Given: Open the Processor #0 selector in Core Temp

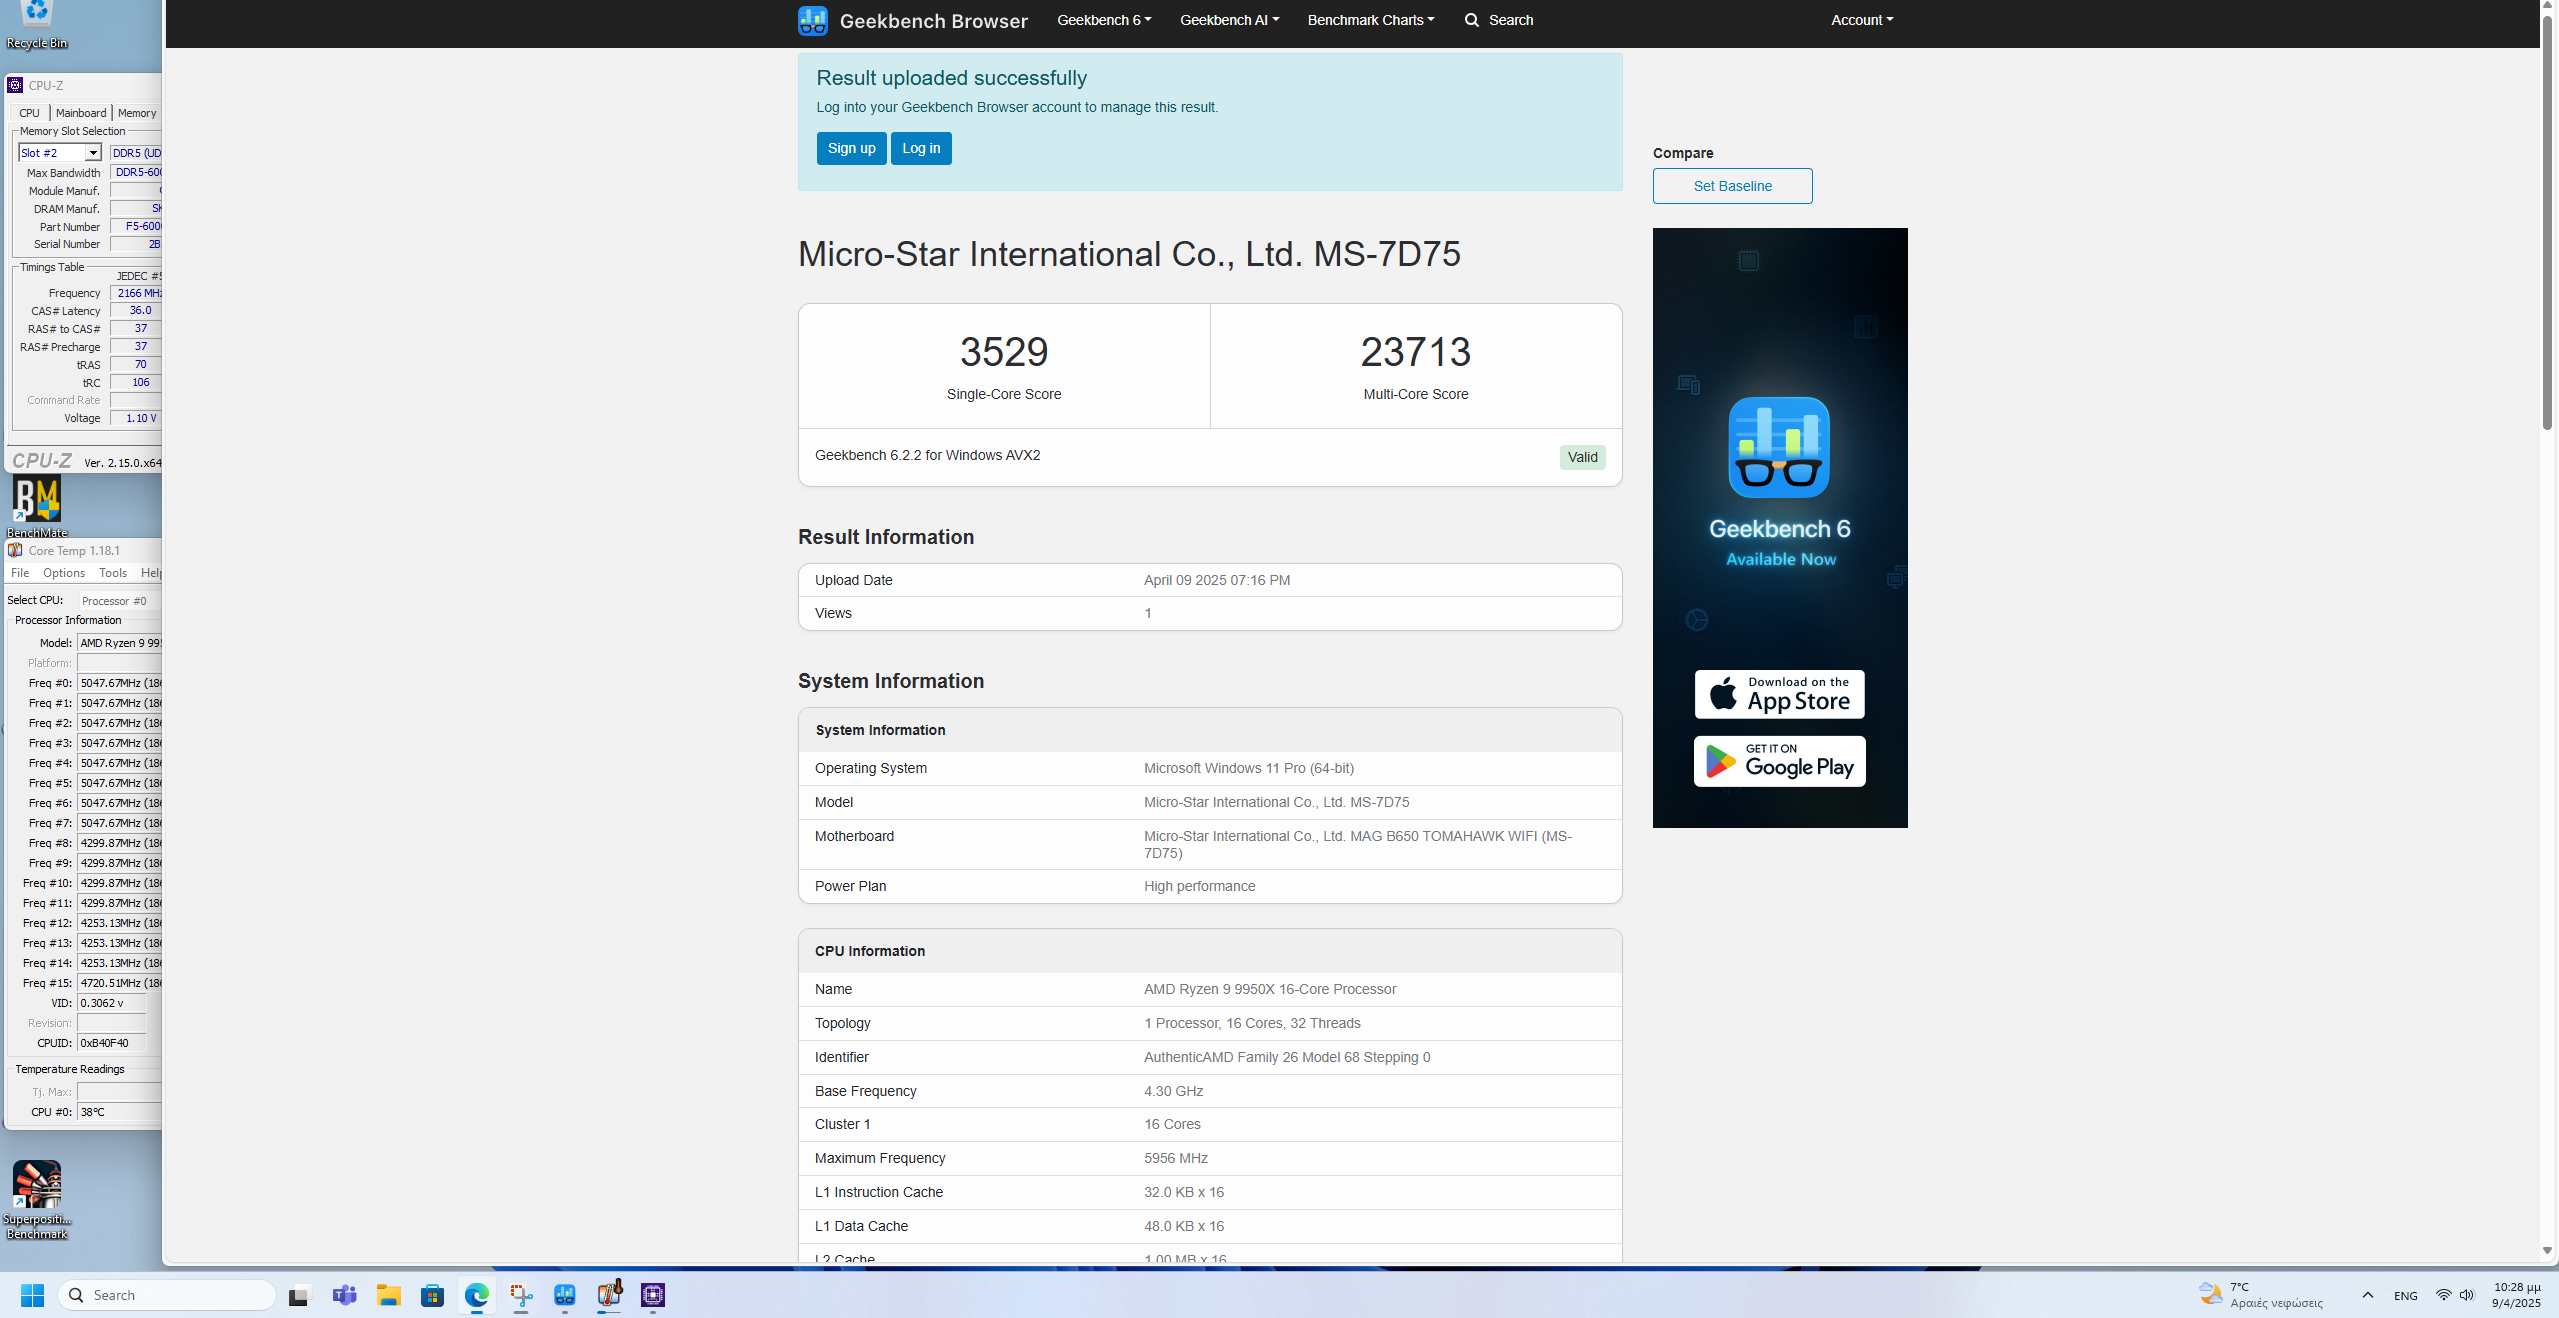Looking at the screenshot, I should pos(120,601).
